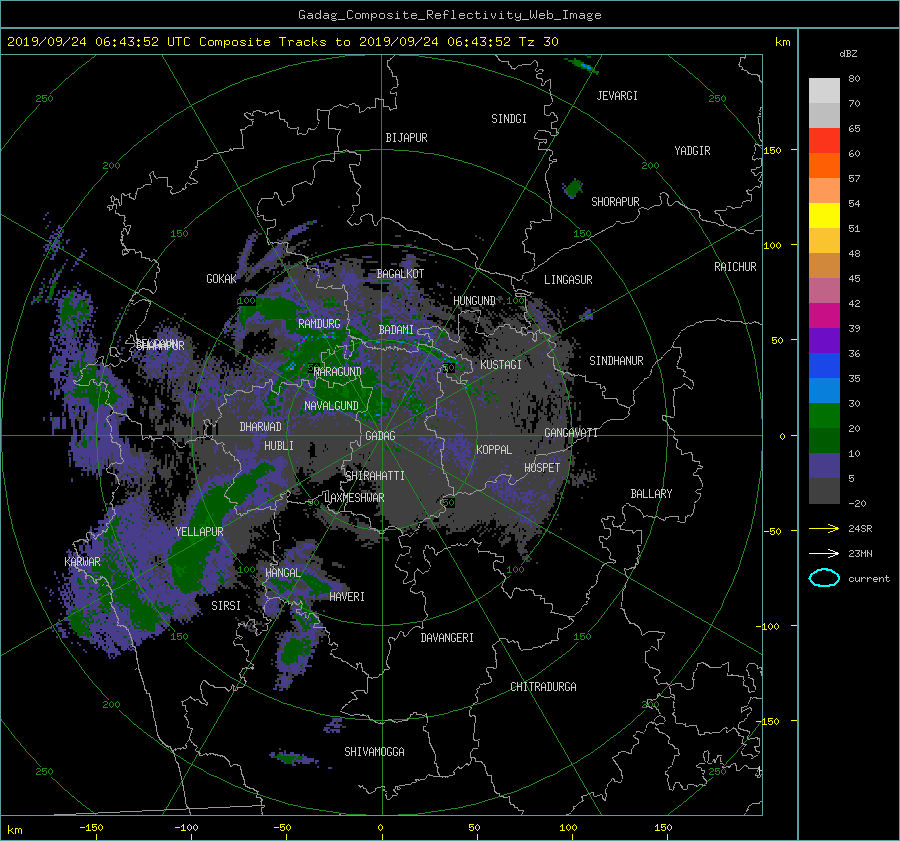Viewport: 900px width, 841px height.
Task: Click the JEVARGI city label
Action: pos(617,96)
